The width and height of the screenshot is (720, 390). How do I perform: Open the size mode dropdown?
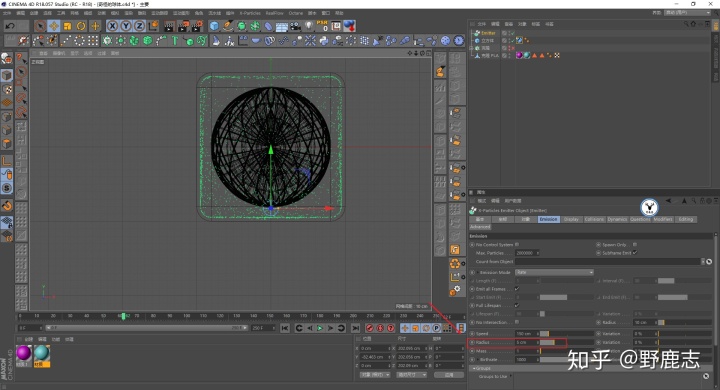[411, 375]
